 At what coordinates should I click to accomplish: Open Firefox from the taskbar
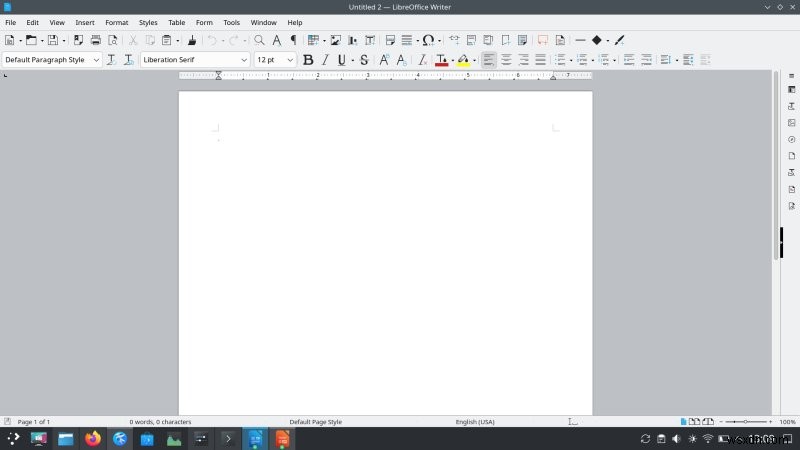coord(93,439)
